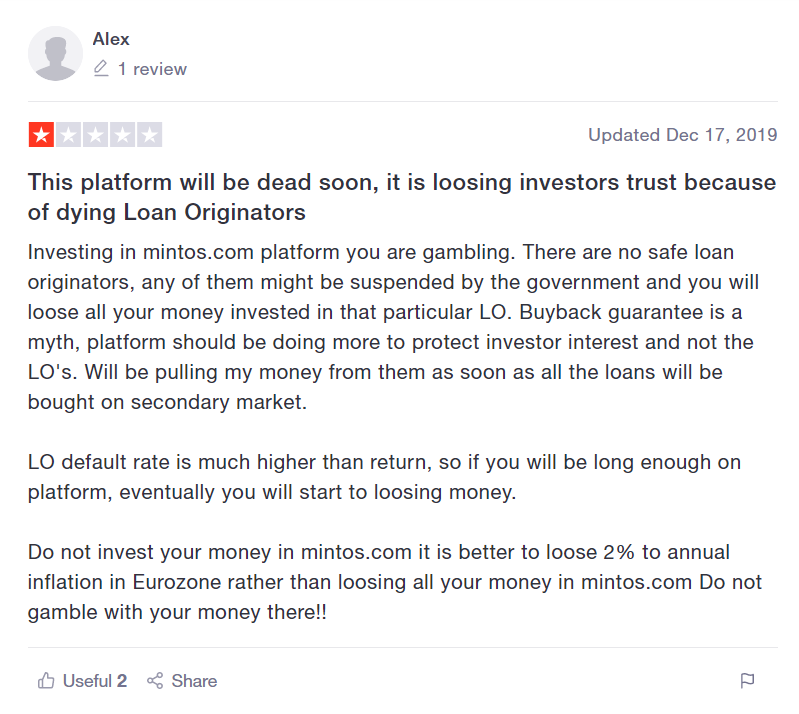Click the thumbs-up Useful icon
Viewport: 799px width, 714px height.
46,681
